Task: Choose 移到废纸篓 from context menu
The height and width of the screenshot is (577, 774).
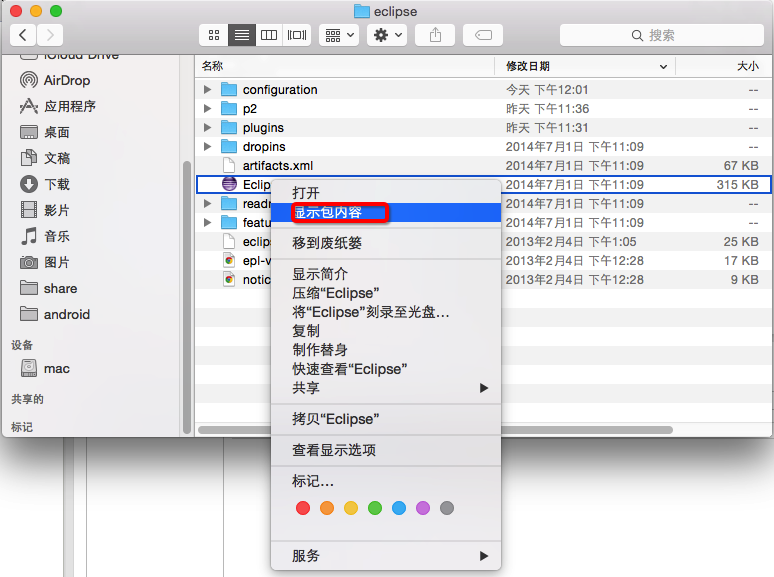Action: coord(386,243)
